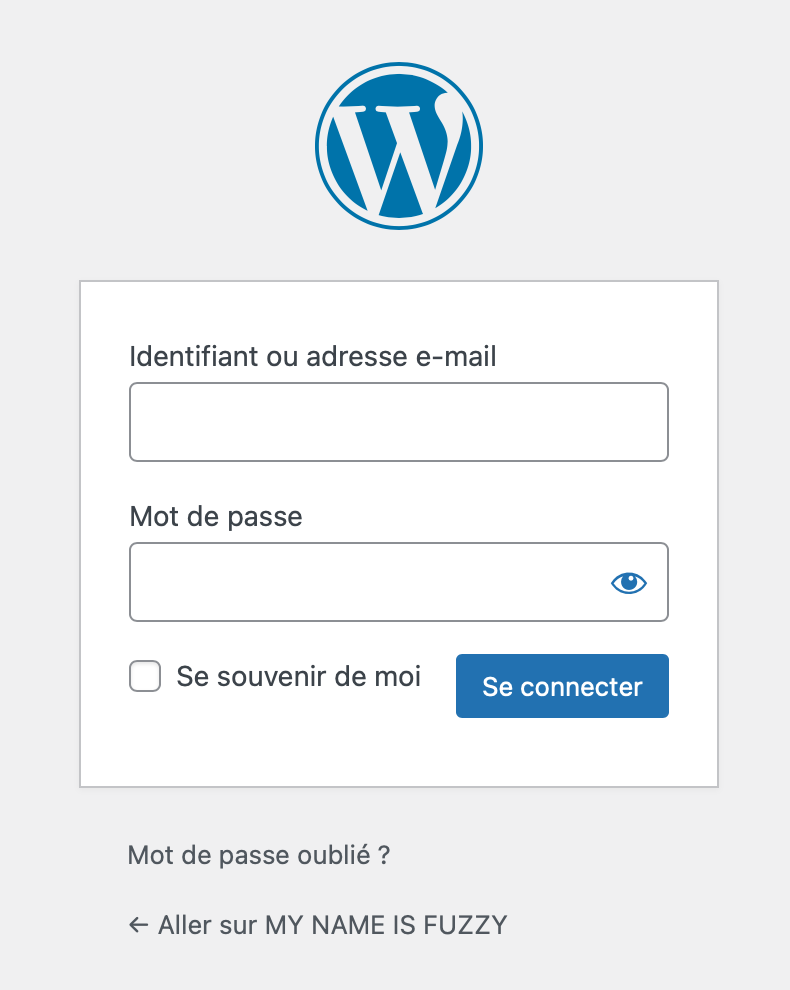Submit the login form with the blue button
Viewport: 790px width, 990px height.
[562, 686]
